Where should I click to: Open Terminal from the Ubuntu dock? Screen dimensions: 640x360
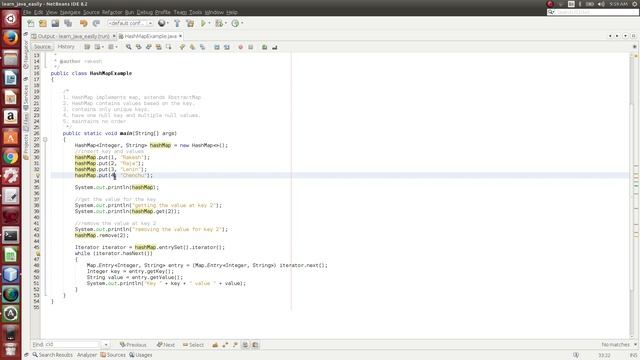[x=11, y=236]
